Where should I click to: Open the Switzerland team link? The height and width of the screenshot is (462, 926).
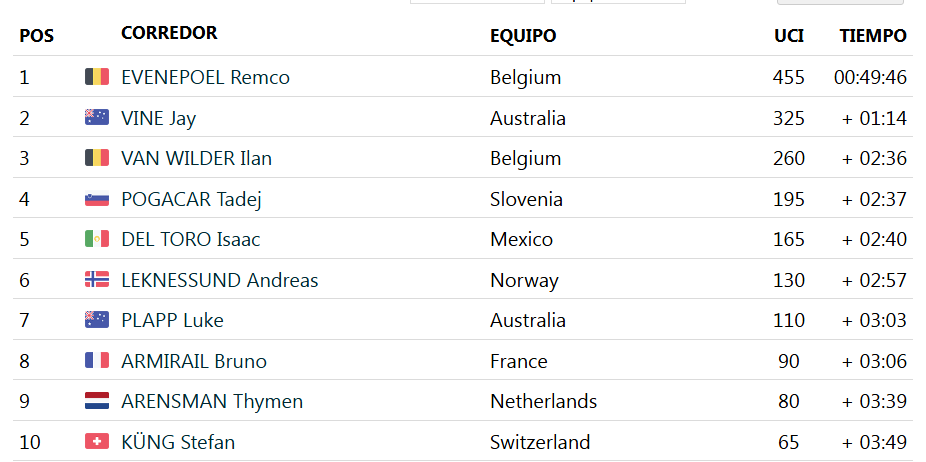[x=540, y=442]
